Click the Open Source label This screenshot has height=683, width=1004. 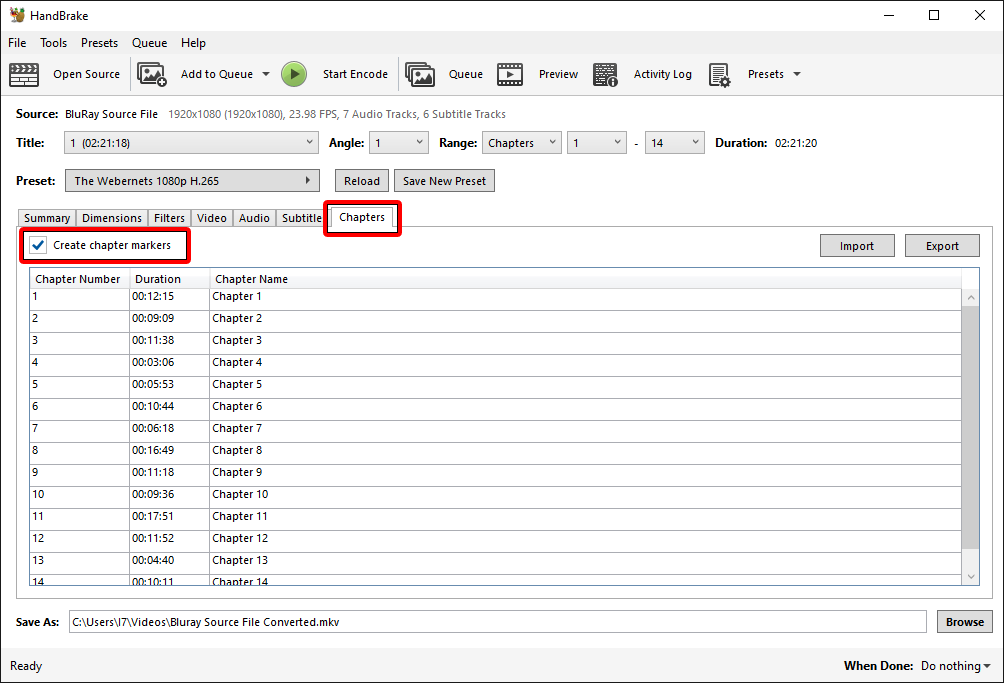click(x=86, y=74)
